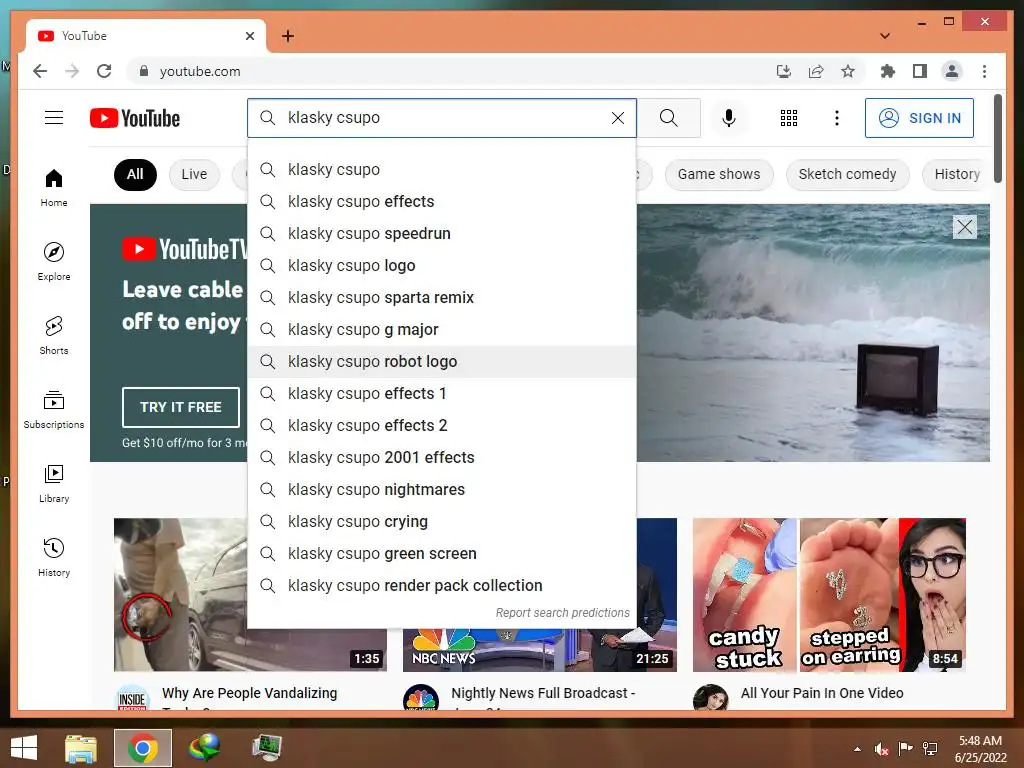Click the page vertical scrollbar
Image resolution: width=1024 pixels, height=768 pixels.
(997, 138)
